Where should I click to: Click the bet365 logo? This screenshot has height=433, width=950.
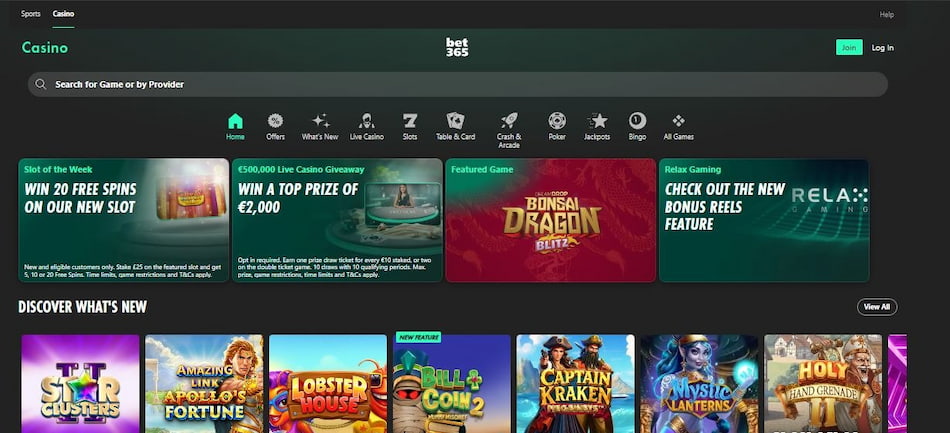click(457, 47)
